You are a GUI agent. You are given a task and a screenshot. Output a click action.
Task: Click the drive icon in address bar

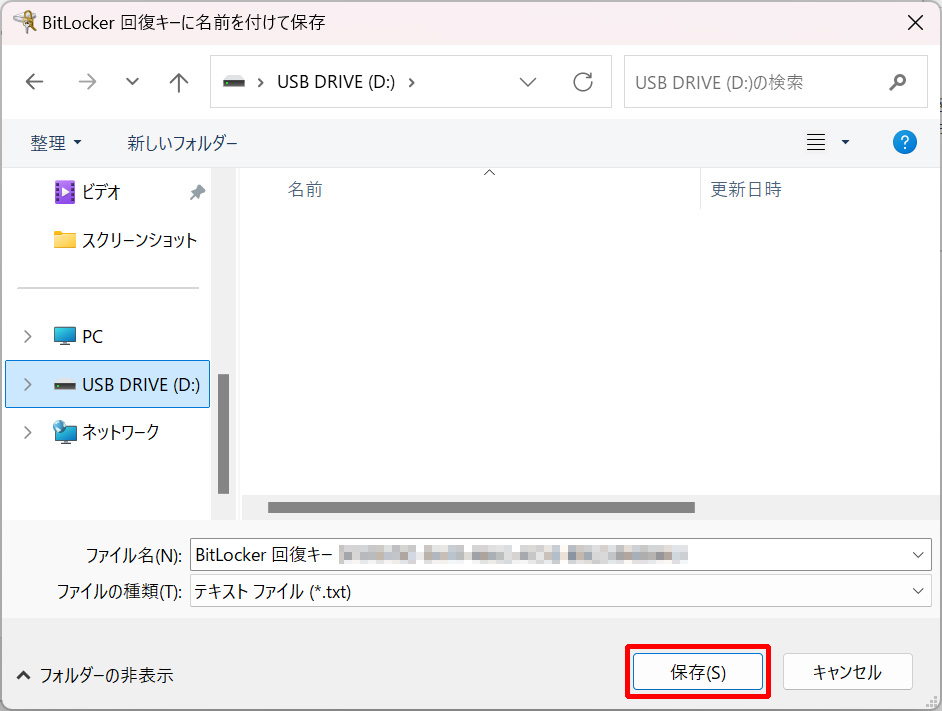pos(234,82)
